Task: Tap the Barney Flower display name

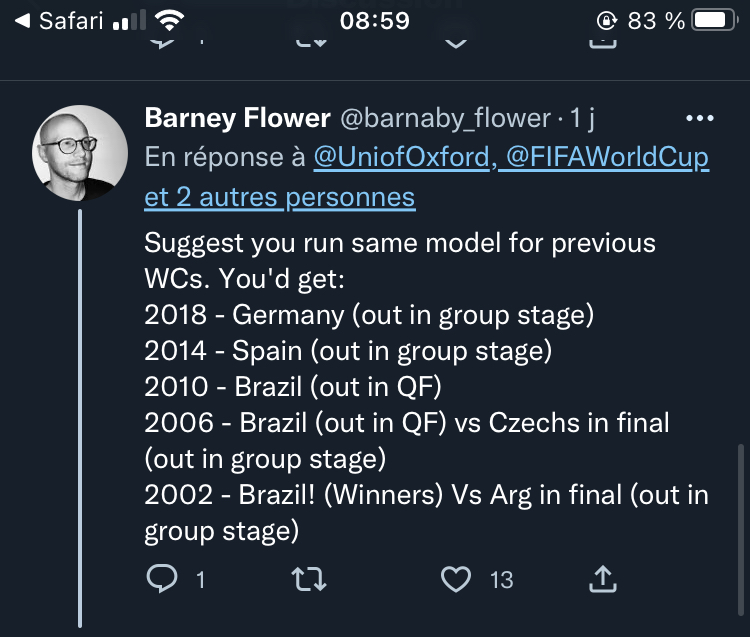Action: tap(238, 118)
